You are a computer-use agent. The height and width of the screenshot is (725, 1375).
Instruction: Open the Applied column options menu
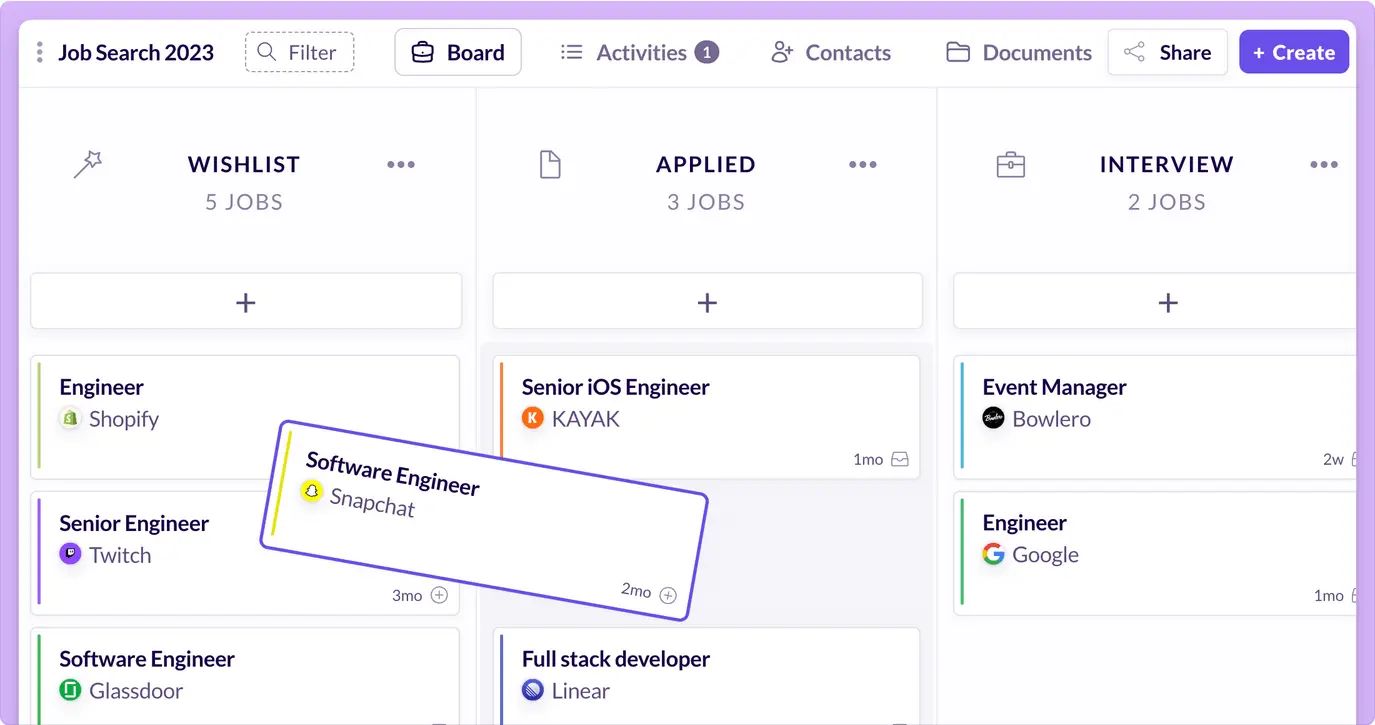[863, 165]
